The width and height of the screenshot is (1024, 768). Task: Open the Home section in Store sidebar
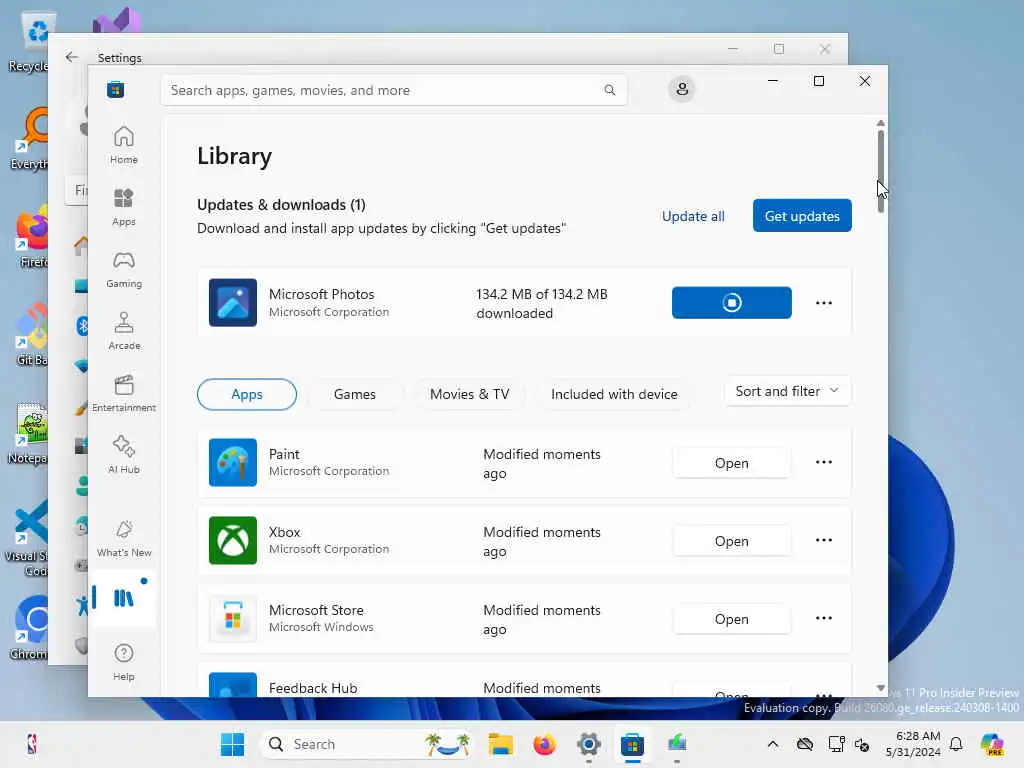[x=123, y=145]
